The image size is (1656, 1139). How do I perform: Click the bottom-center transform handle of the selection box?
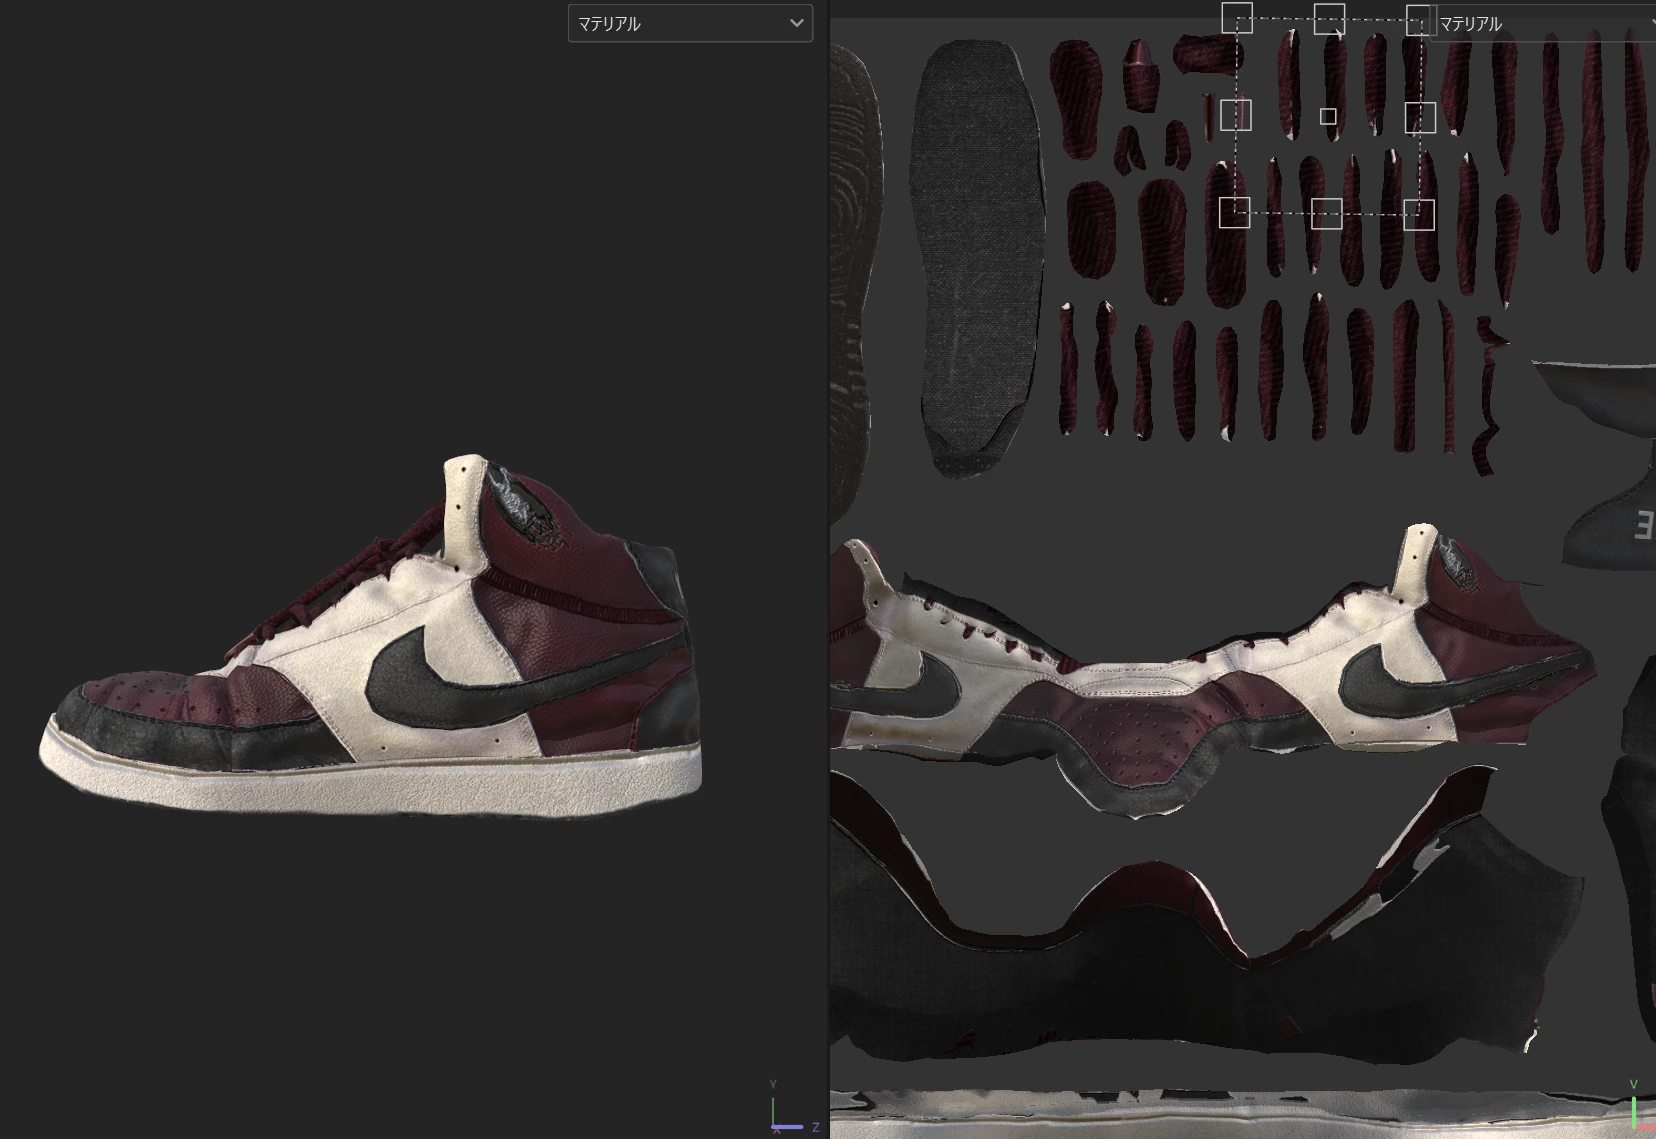pos(1326,213)
